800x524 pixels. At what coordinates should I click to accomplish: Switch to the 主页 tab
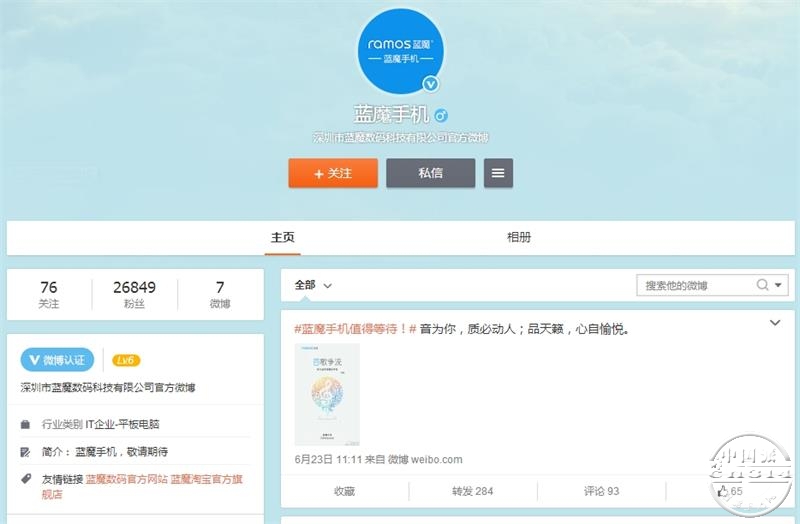[x=283, y=237]
